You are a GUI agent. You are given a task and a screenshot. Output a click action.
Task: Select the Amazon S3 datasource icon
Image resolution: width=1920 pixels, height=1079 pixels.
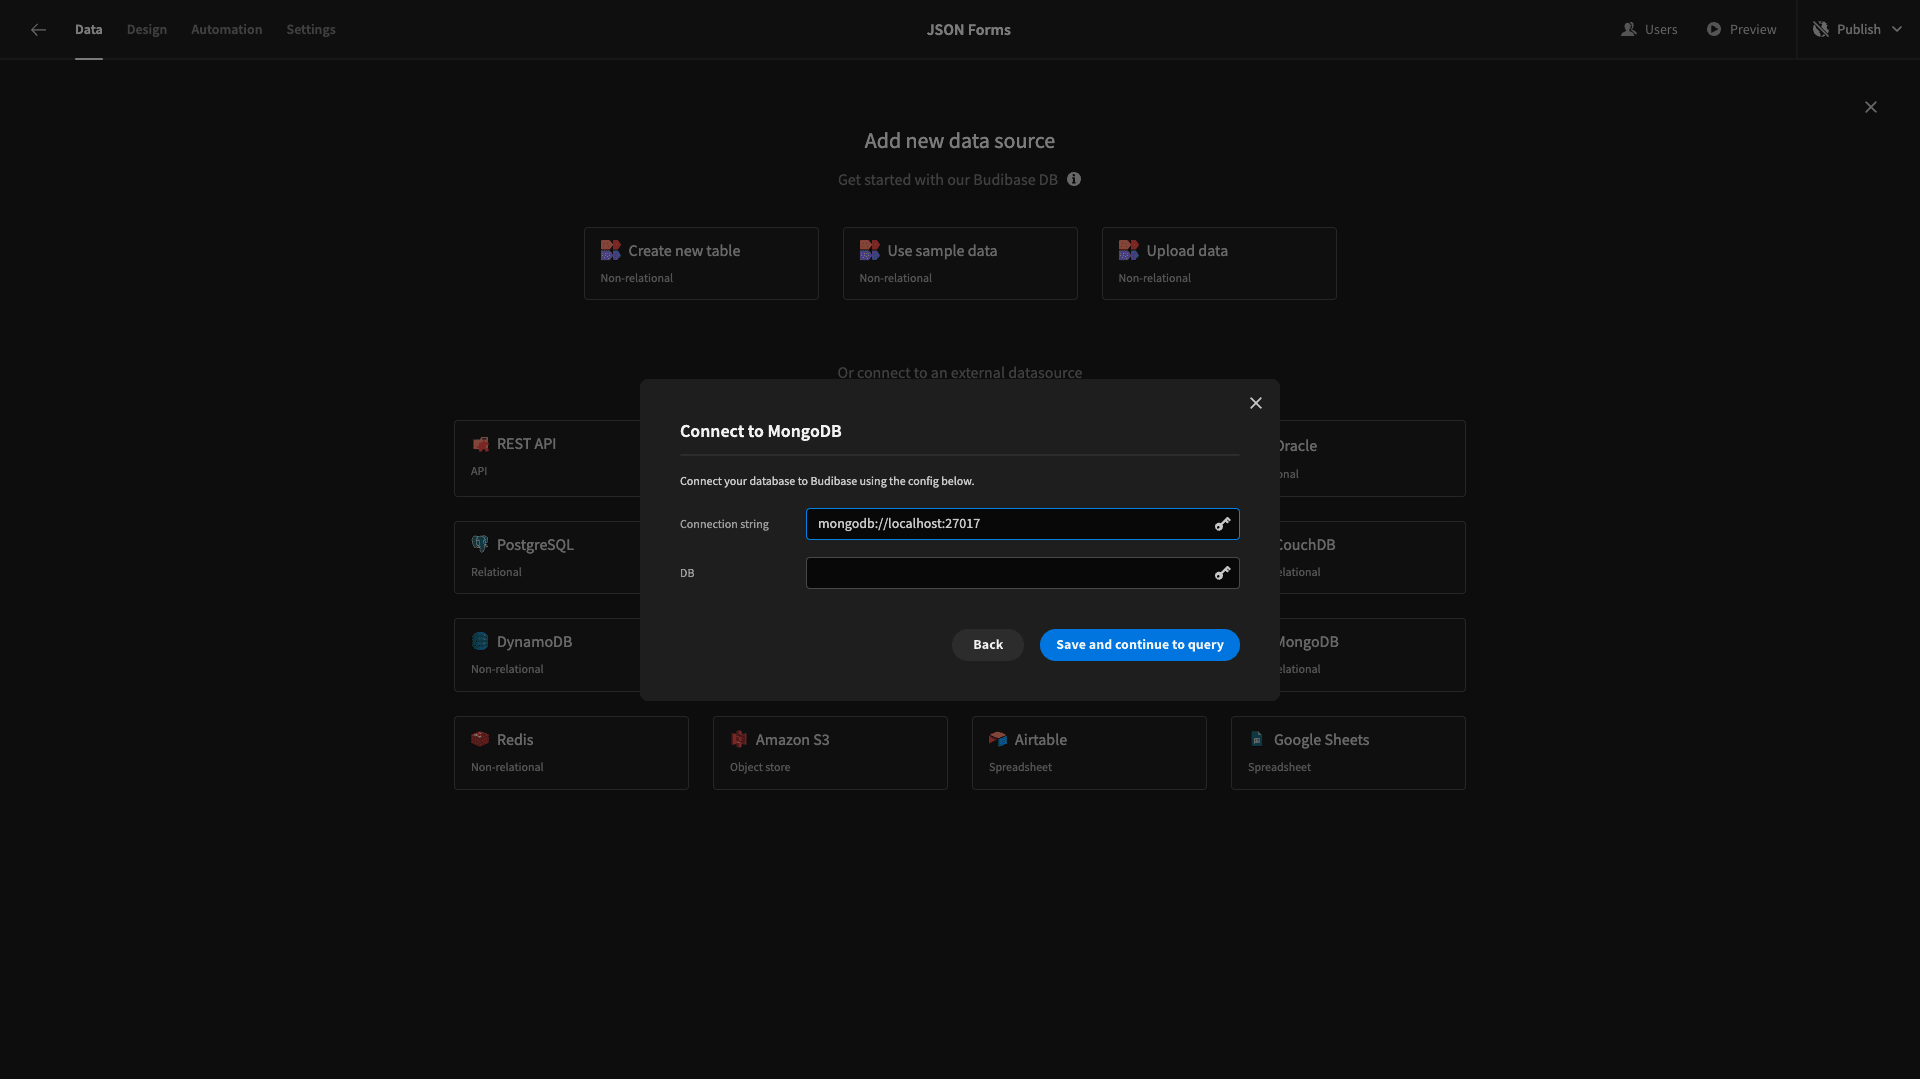pyautogui.click(x=739, y=739)
